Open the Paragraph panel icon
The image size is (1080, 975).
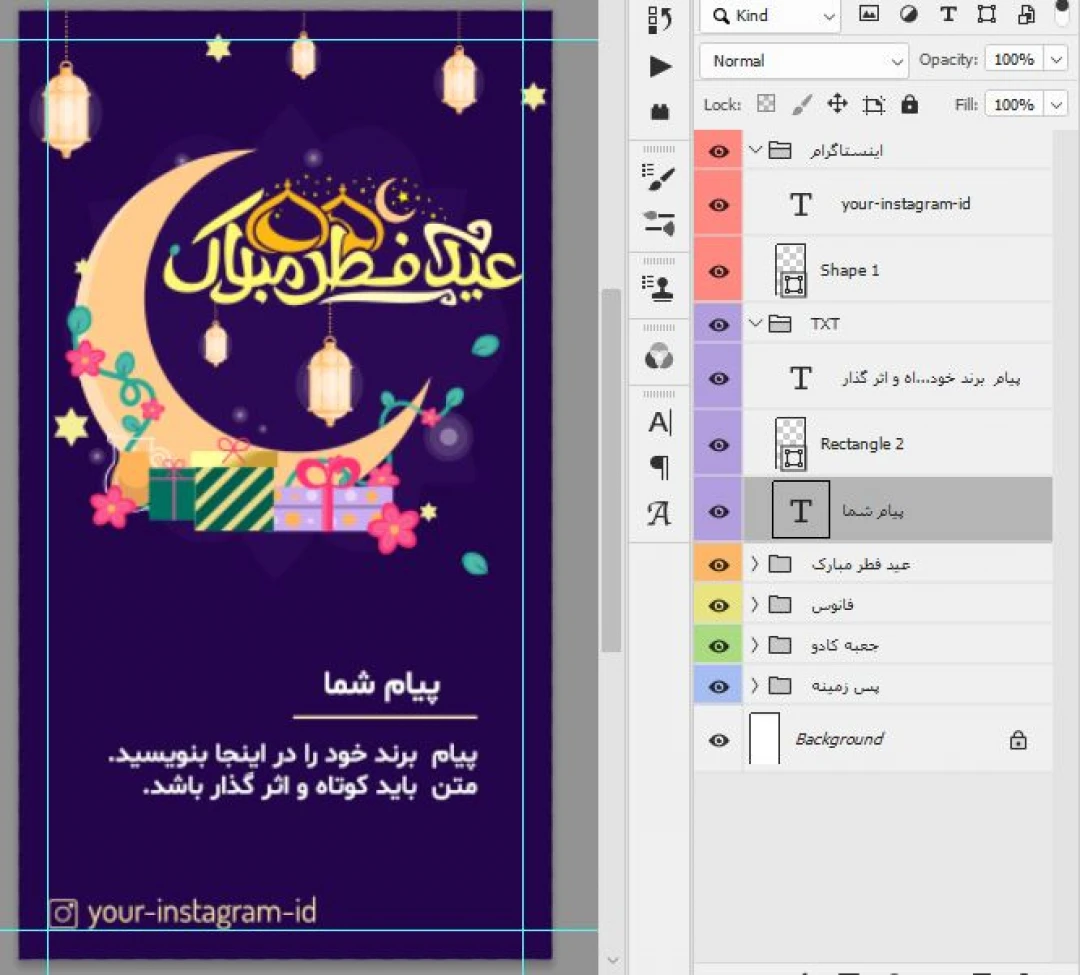[x=660, y=467]
